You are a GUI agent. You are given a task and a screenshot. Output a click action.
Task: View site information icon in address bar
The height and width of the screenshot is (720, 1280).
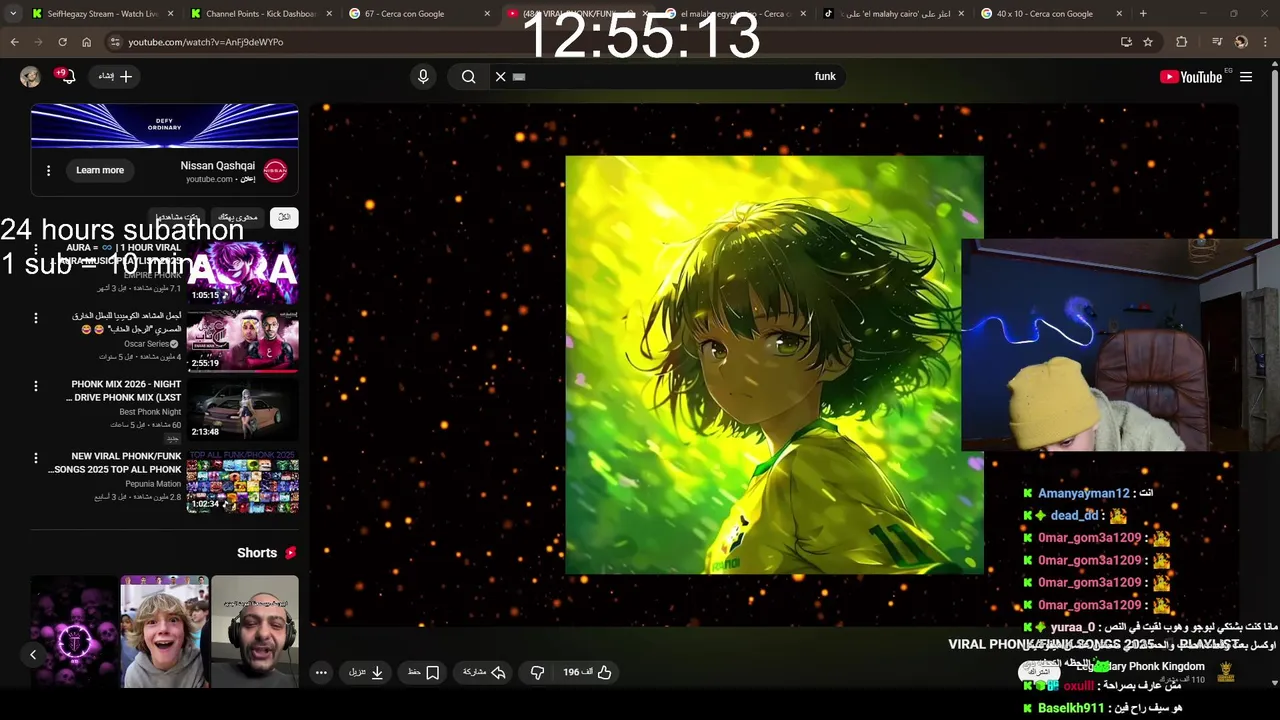tap(115, 42)
